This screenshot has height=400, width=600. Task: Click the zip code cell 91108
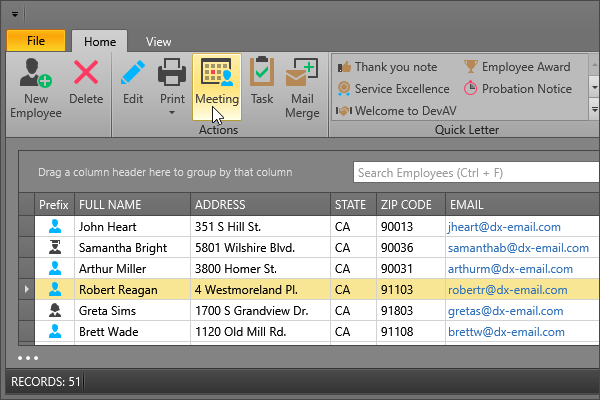[x=411, y=332]
